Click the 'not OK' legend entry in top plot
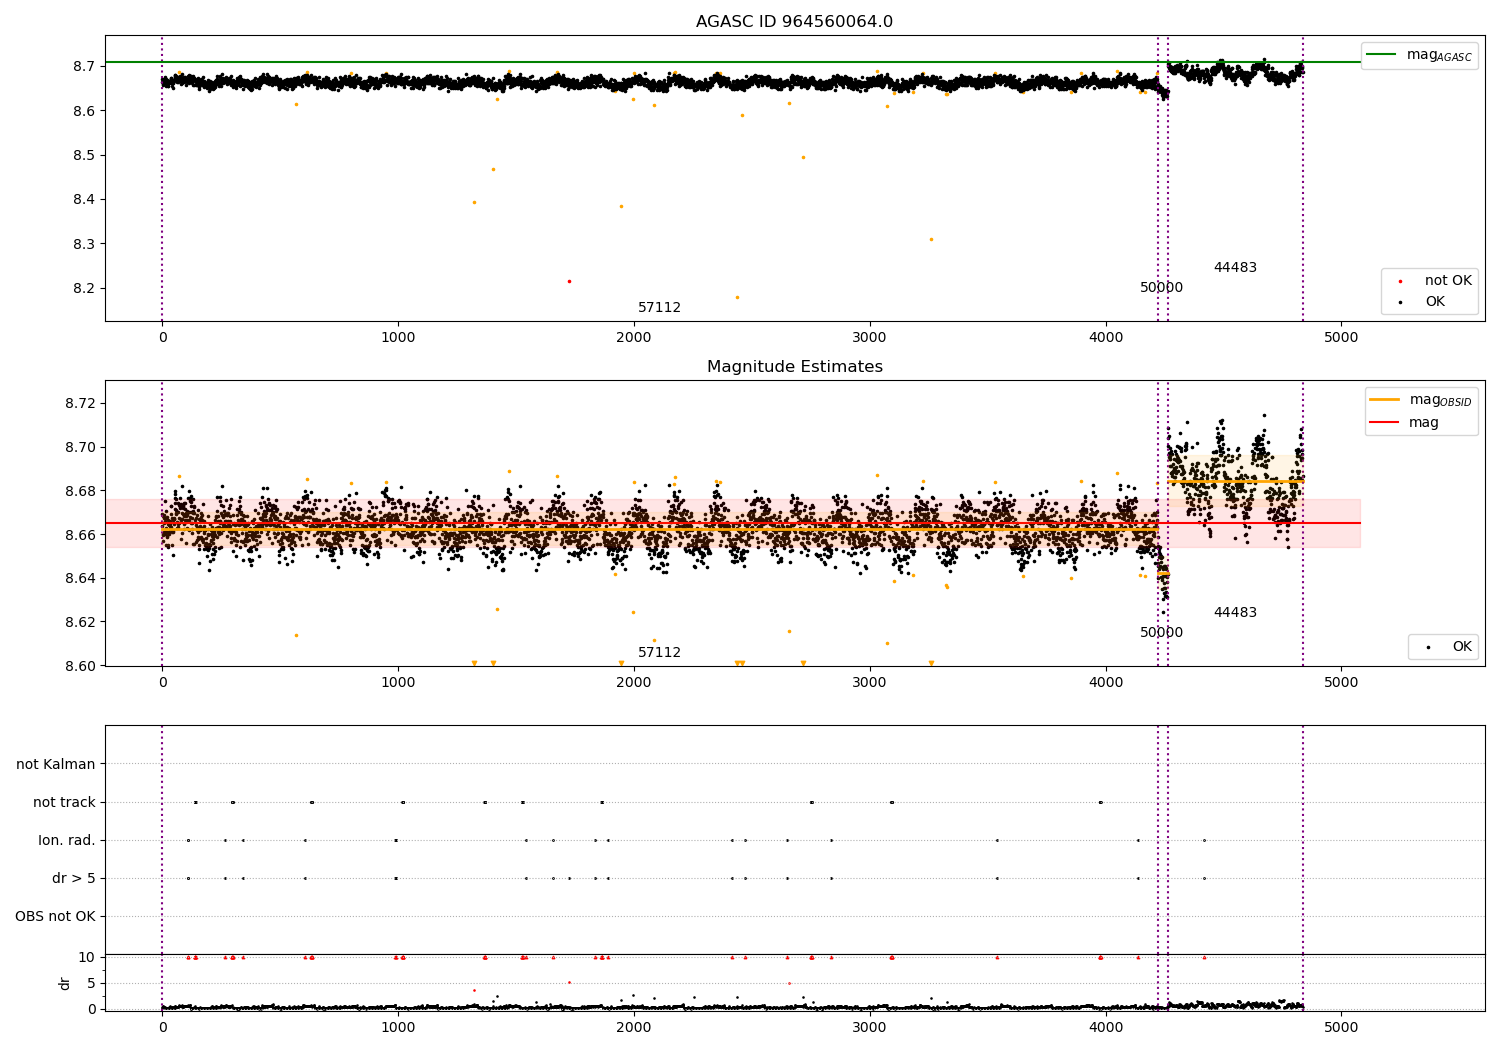This screenshot has height=1050, width=1500. (1448, 281)
